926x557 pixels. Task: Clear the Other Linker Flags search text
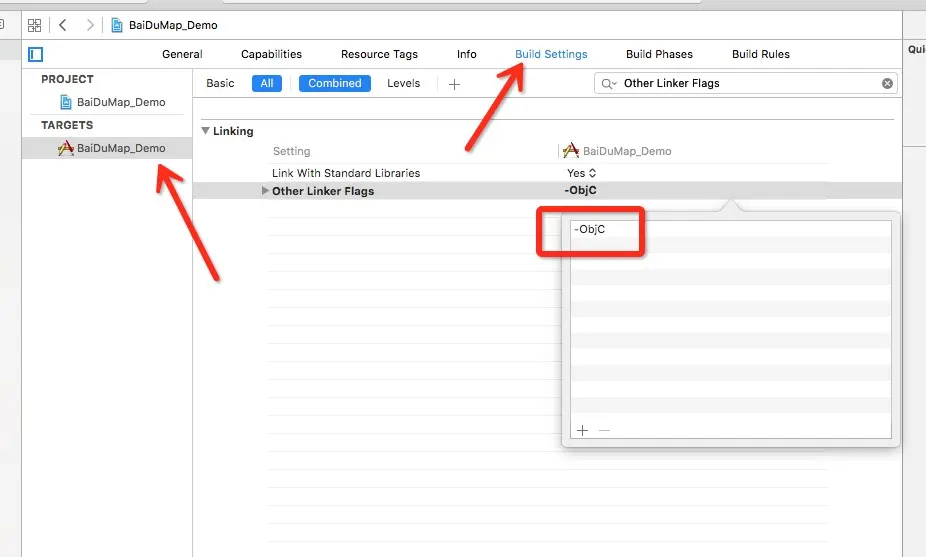tap(887, 83)
